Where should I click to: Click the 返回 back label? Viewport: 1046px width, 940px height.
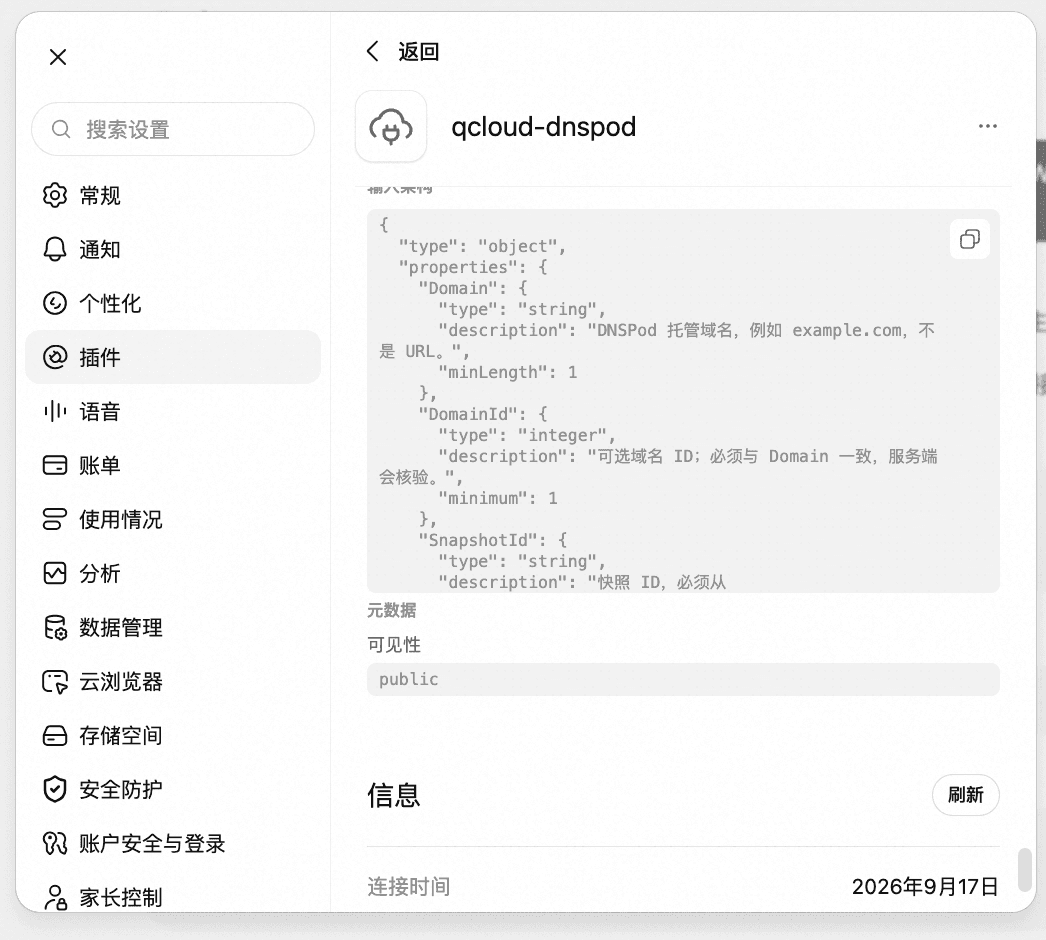click(x=418, y=51)
